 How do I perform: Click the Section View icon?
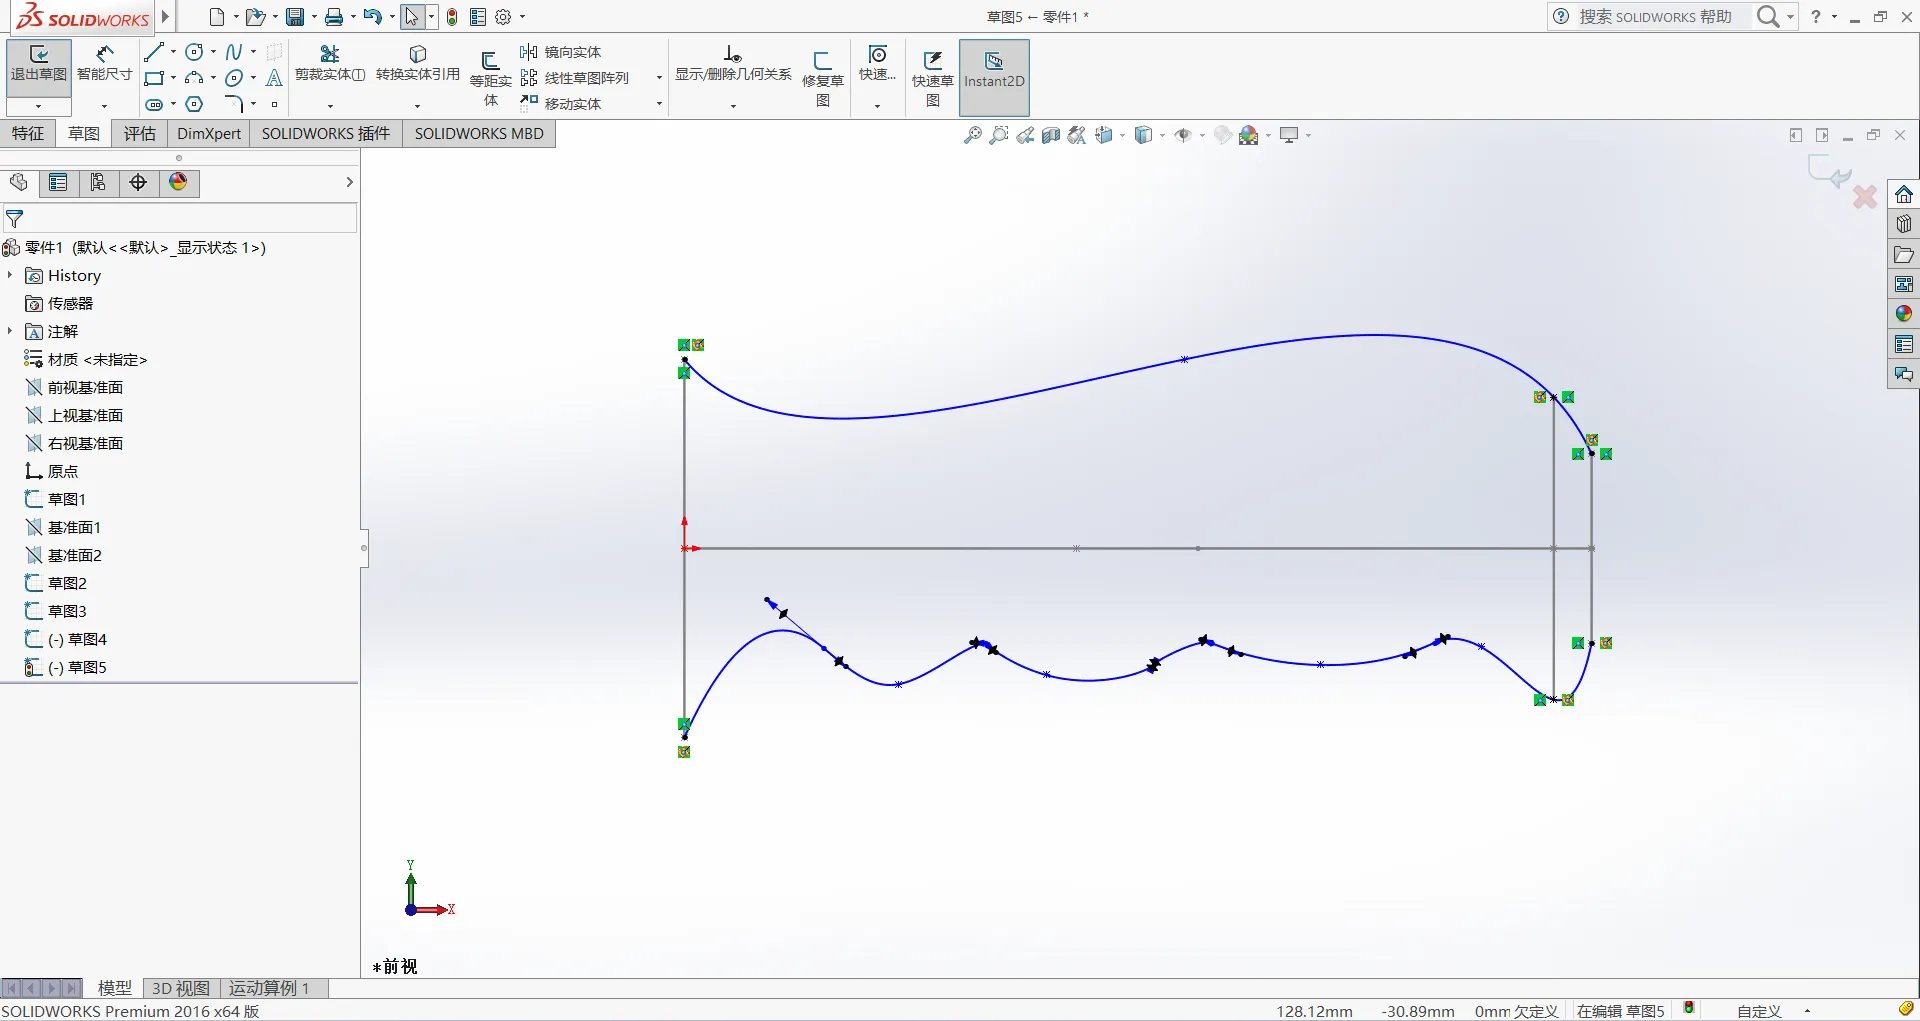click(x=1050, y=135)
